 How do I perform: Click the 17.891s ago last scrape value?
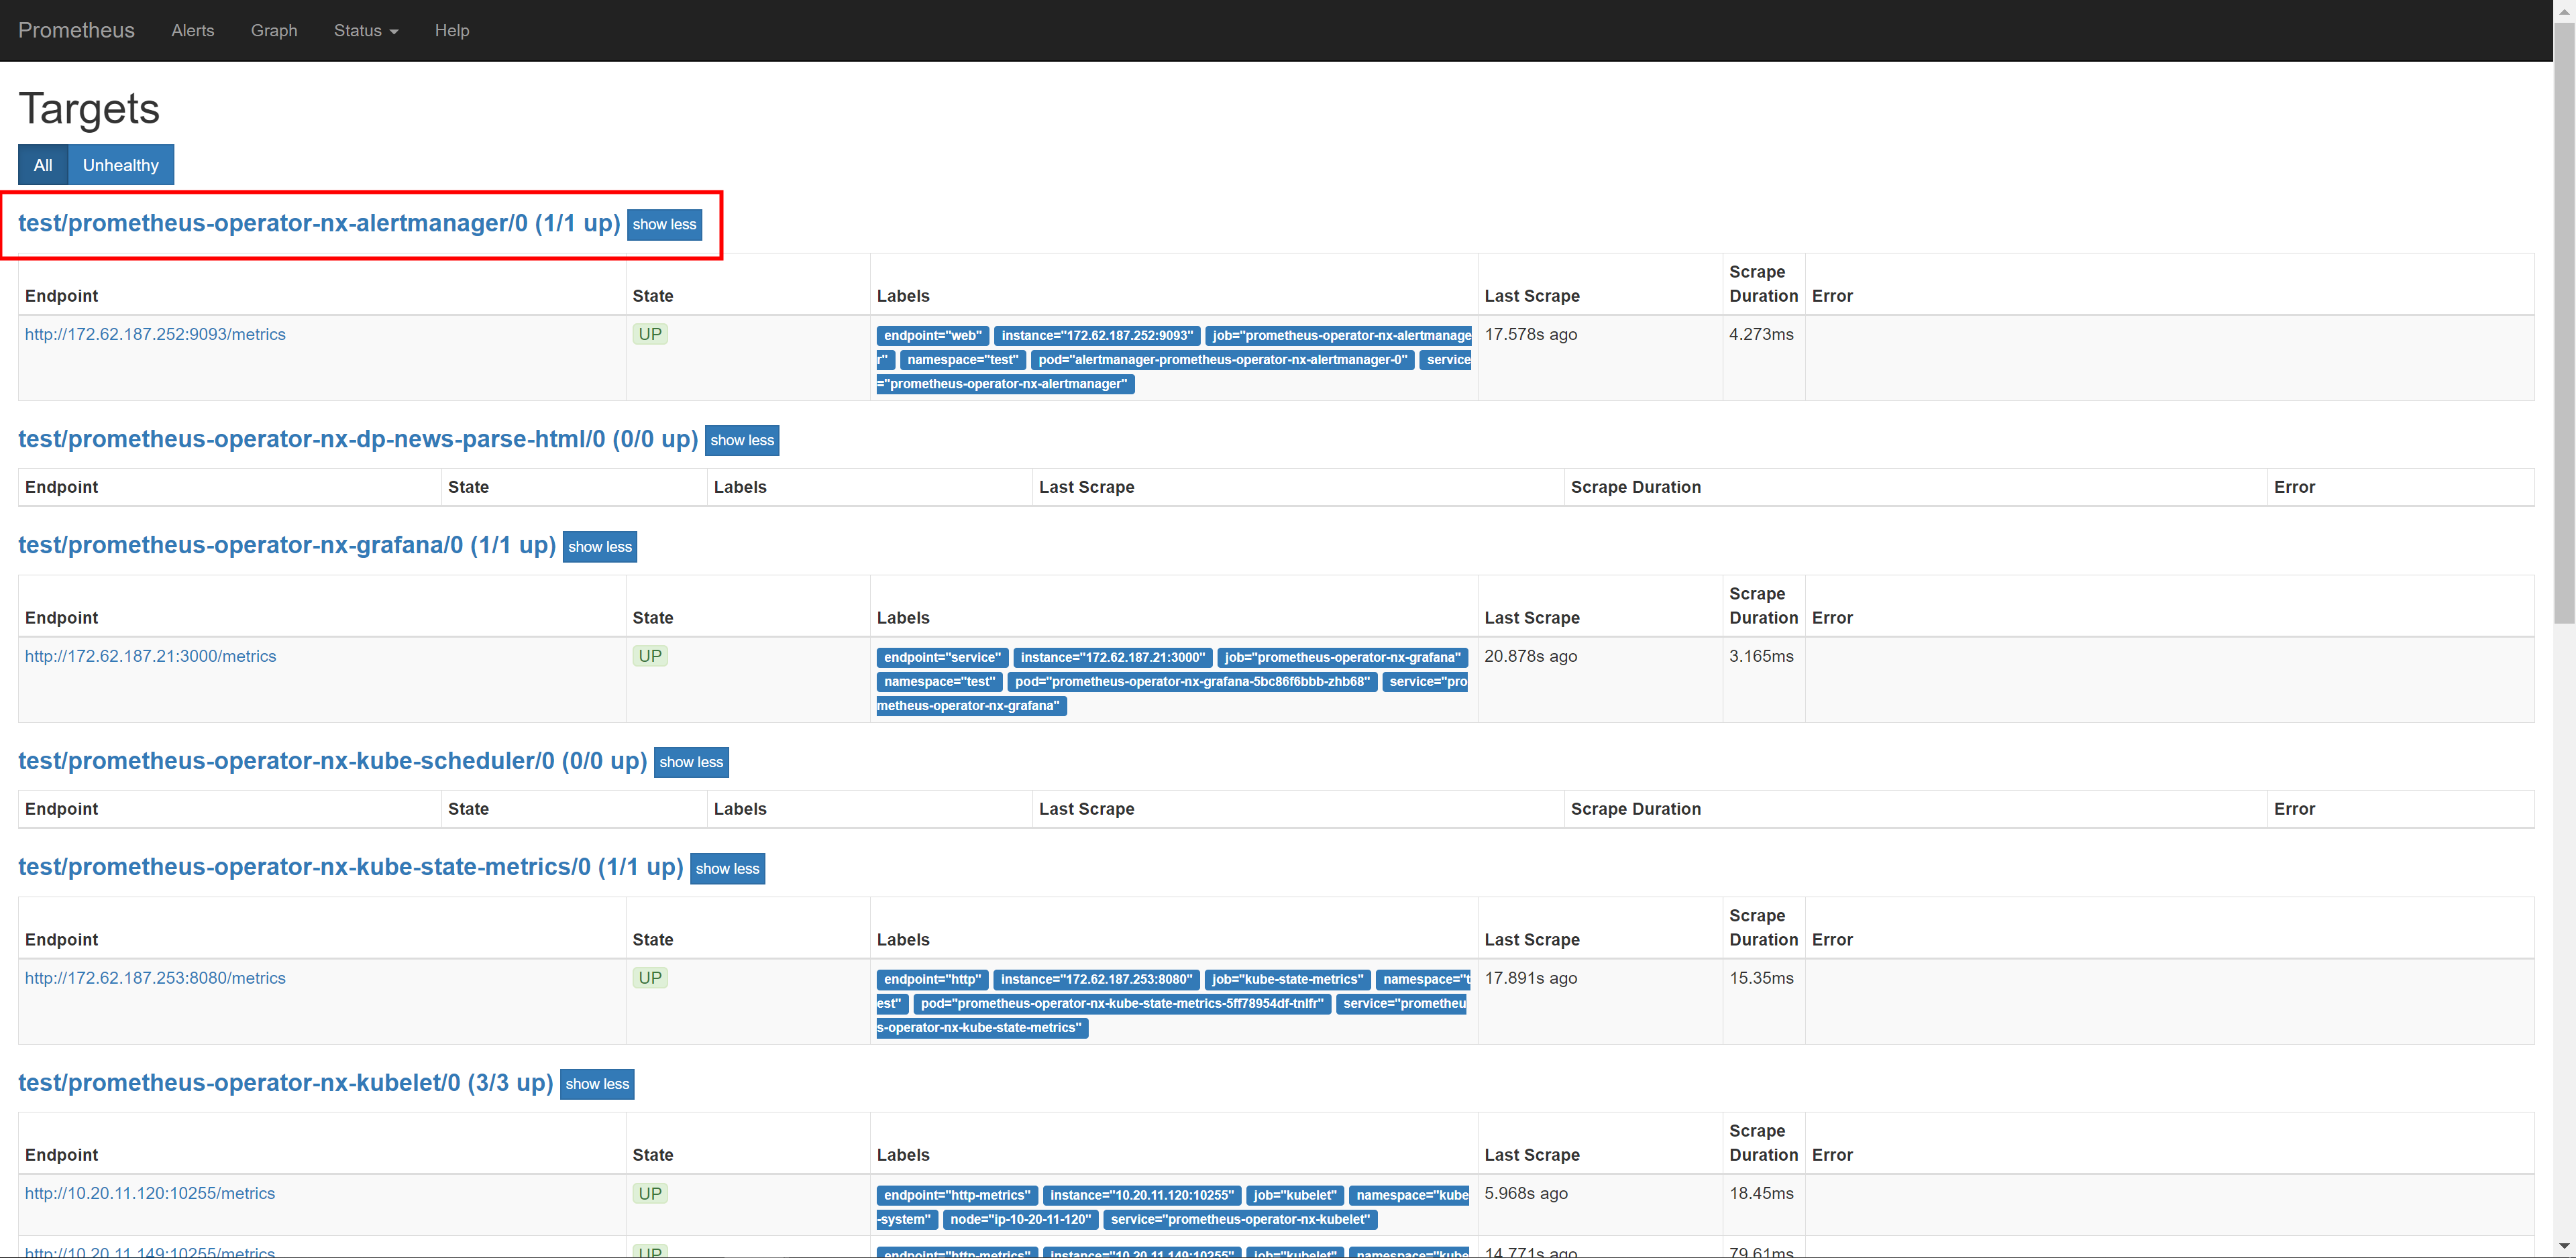click(x=1530, y=978)
